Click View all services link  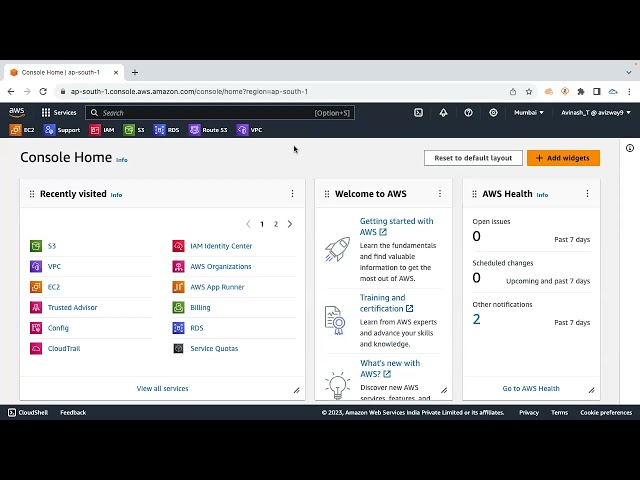coord(162,389)
